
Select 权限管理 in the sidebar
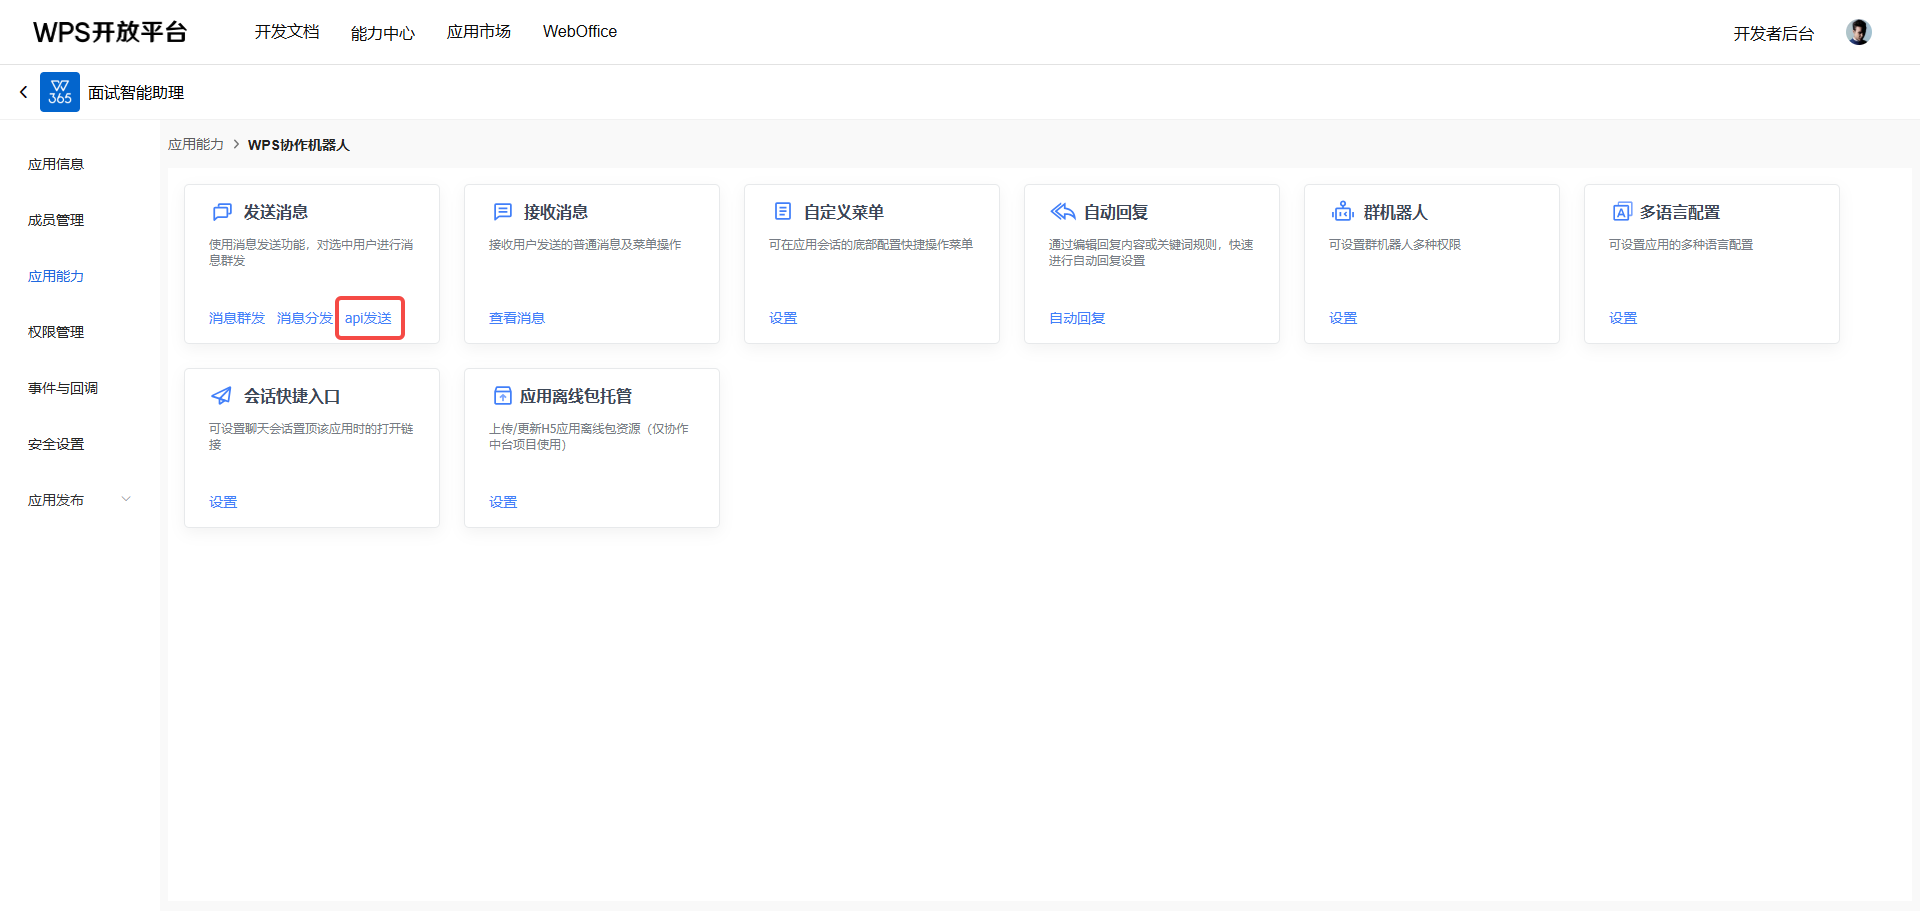point(56,332)
